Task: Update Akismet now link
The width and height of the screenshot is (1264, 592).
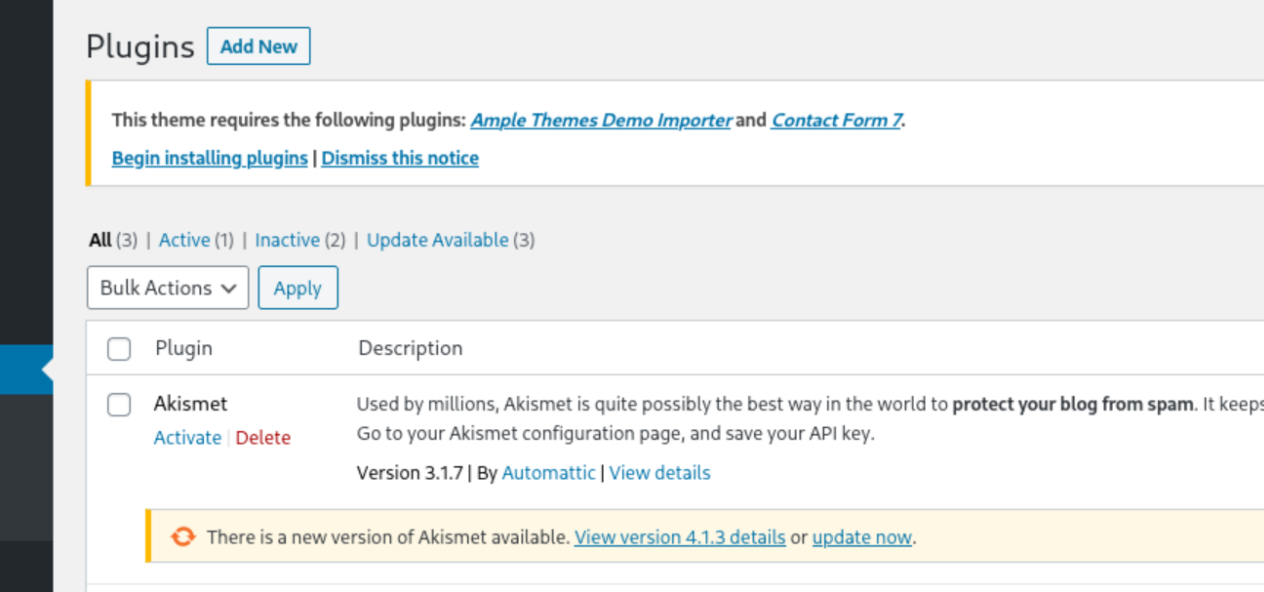Action: [x=862, y=537]
